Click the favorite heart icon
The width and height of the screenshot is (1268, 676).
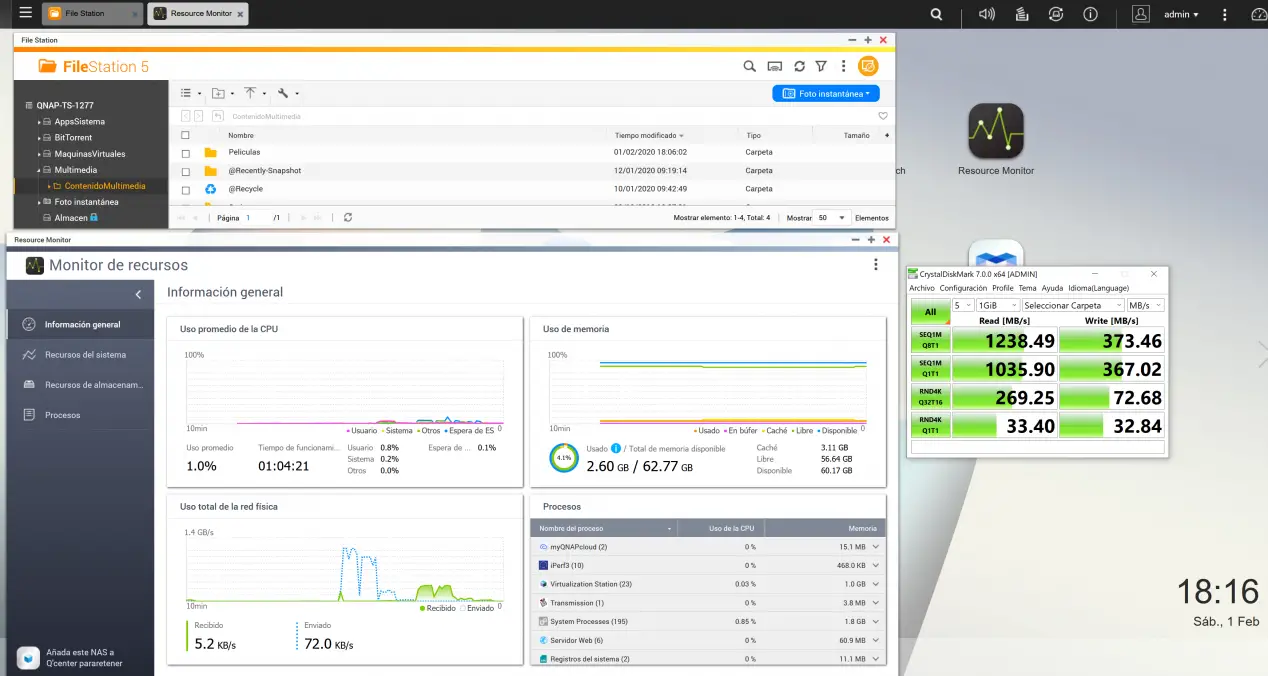[x=883, y=116]
